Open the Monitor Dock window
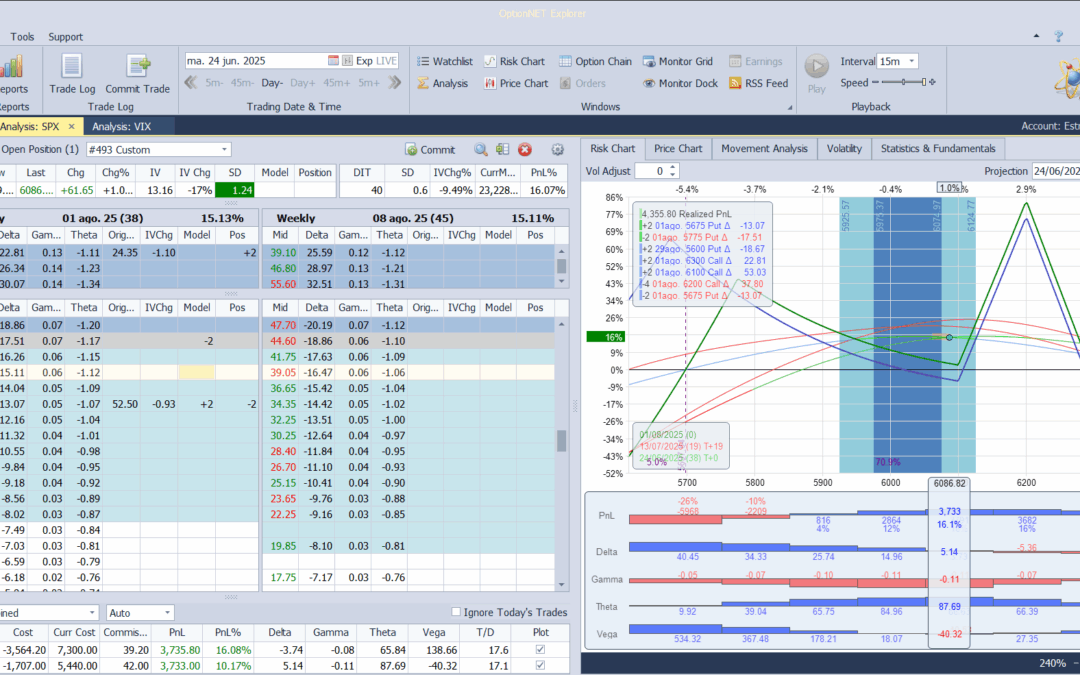Screen dimensions: 1080x675 click(681, 83)
